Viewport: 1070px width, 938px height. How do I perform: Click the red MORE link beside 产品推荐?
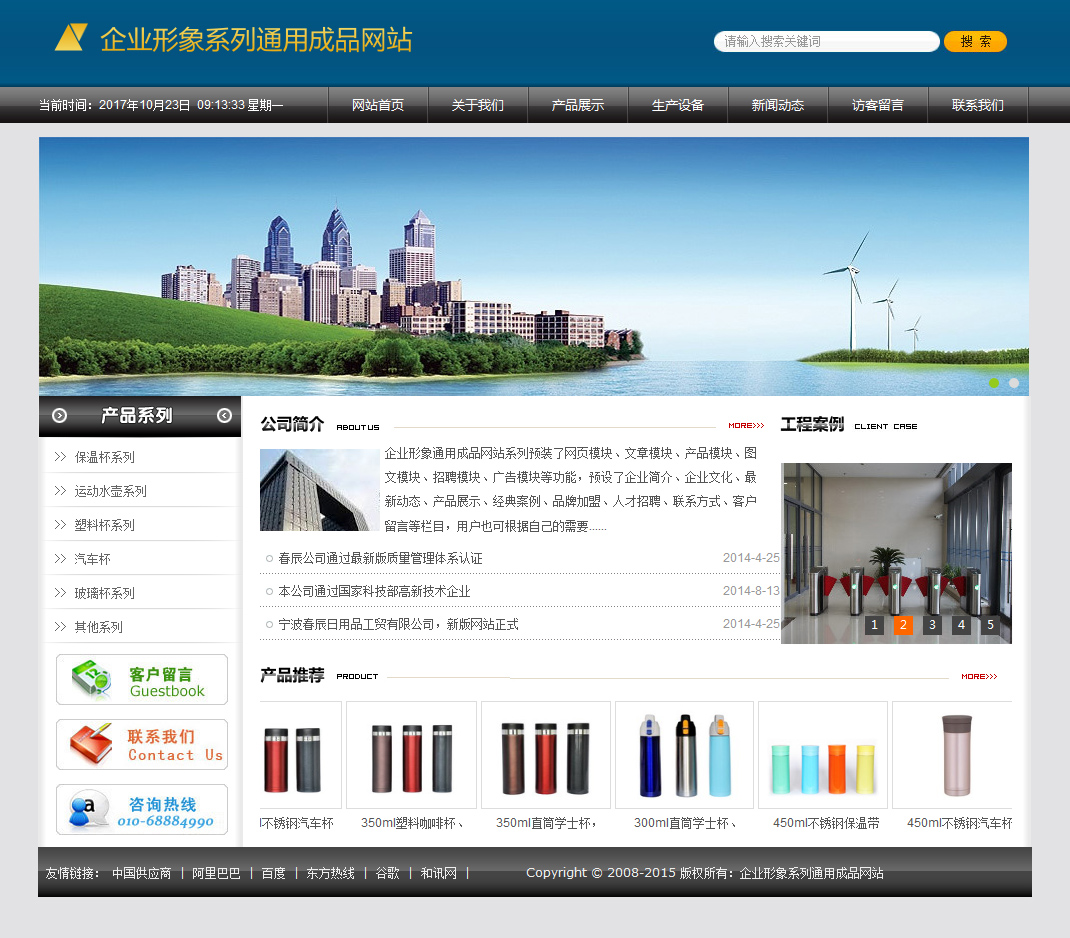(979, 677)
